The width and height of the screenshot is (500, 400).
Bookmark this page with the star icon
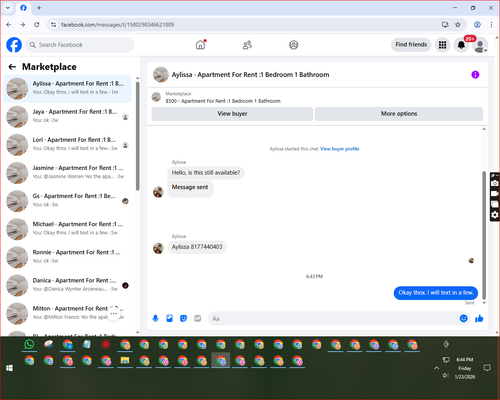pos(458,25)
